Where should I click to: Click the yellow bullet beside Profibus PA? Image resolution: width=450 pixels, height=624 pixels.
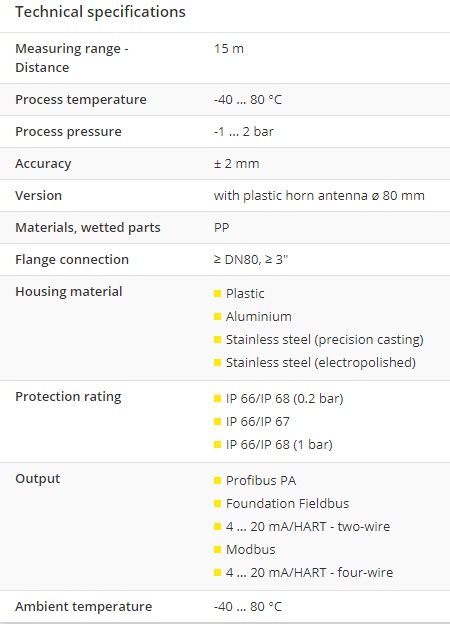pyautogui.click(x=217, y=481)
